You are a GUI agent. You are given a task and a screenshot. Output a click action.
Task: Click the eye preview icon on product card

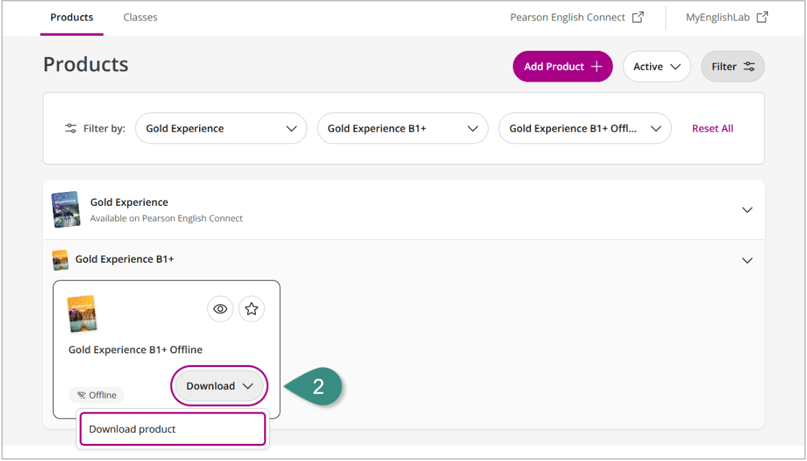click(220, 309)
